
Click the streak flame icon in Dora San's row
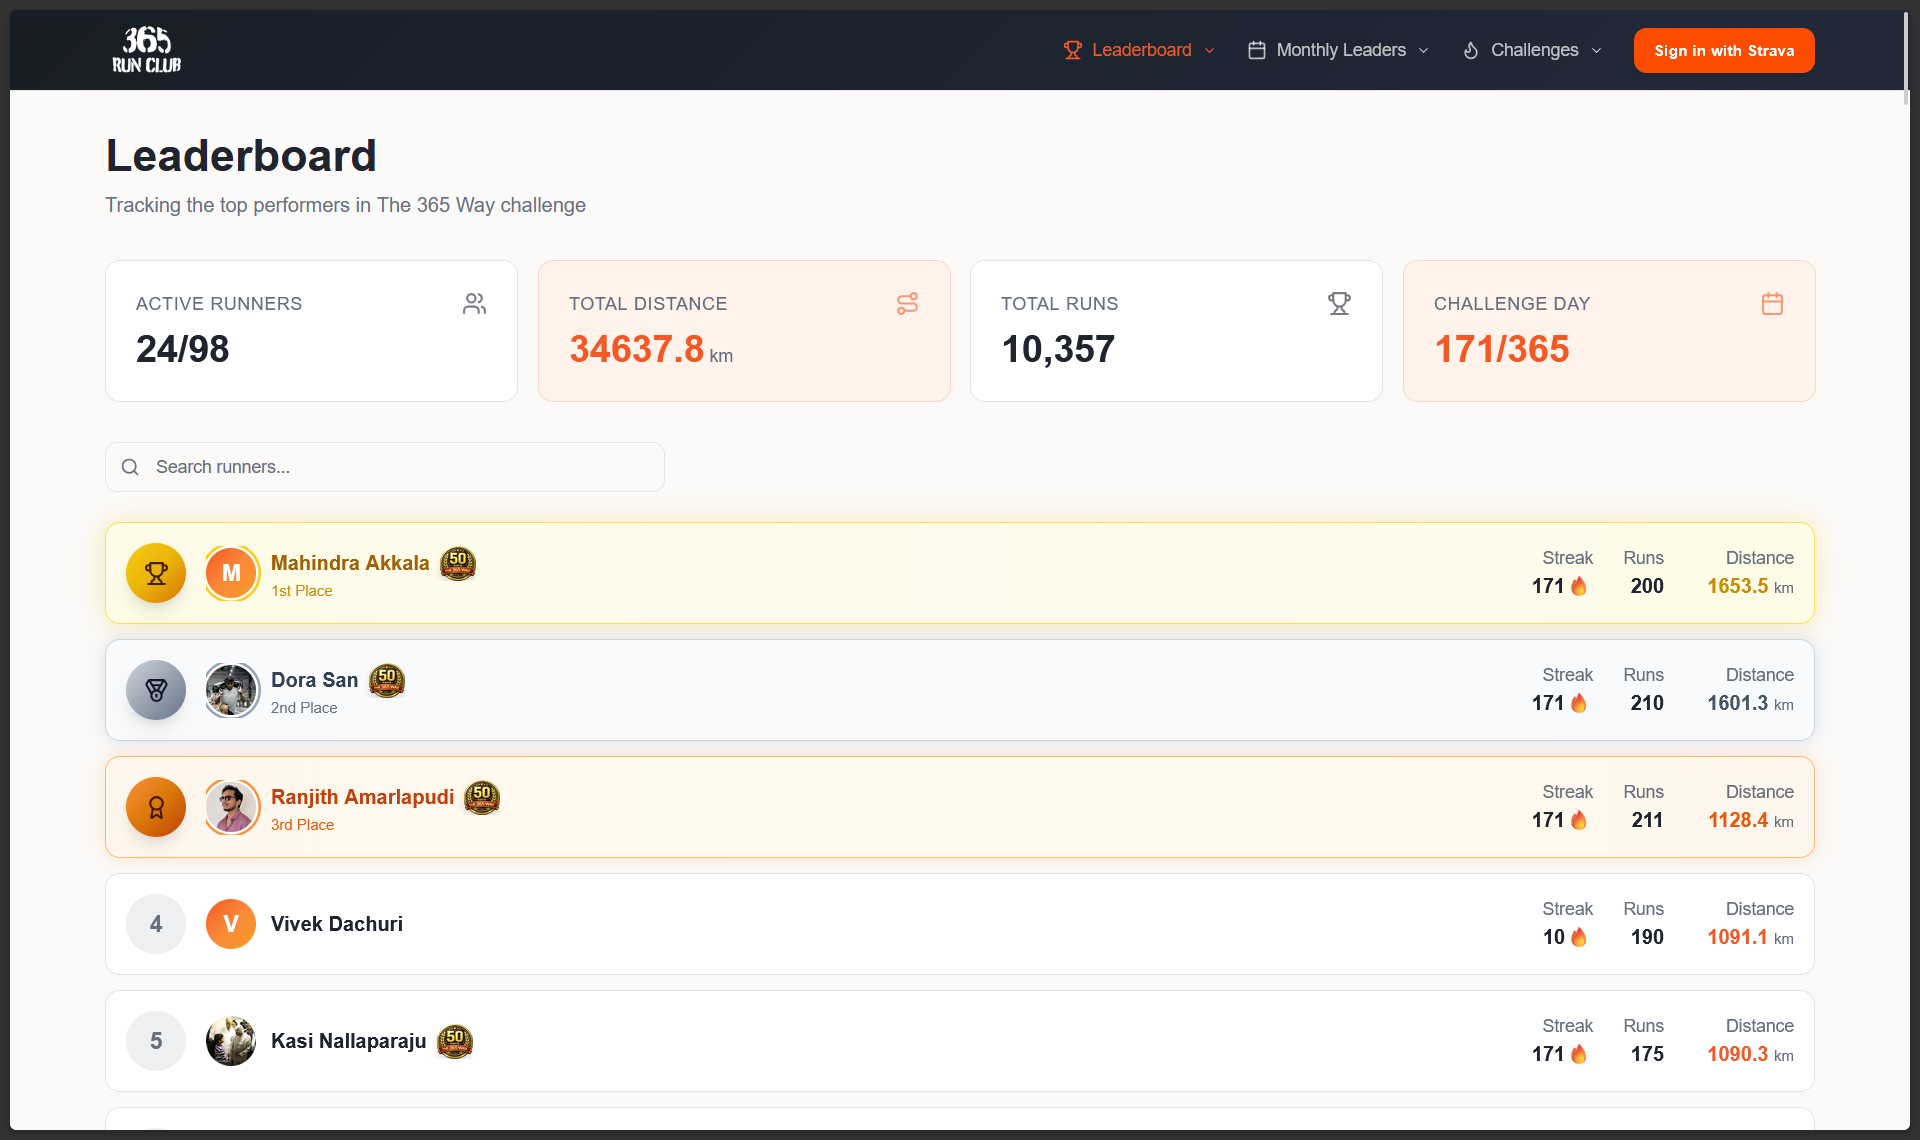coord(1579,703)
